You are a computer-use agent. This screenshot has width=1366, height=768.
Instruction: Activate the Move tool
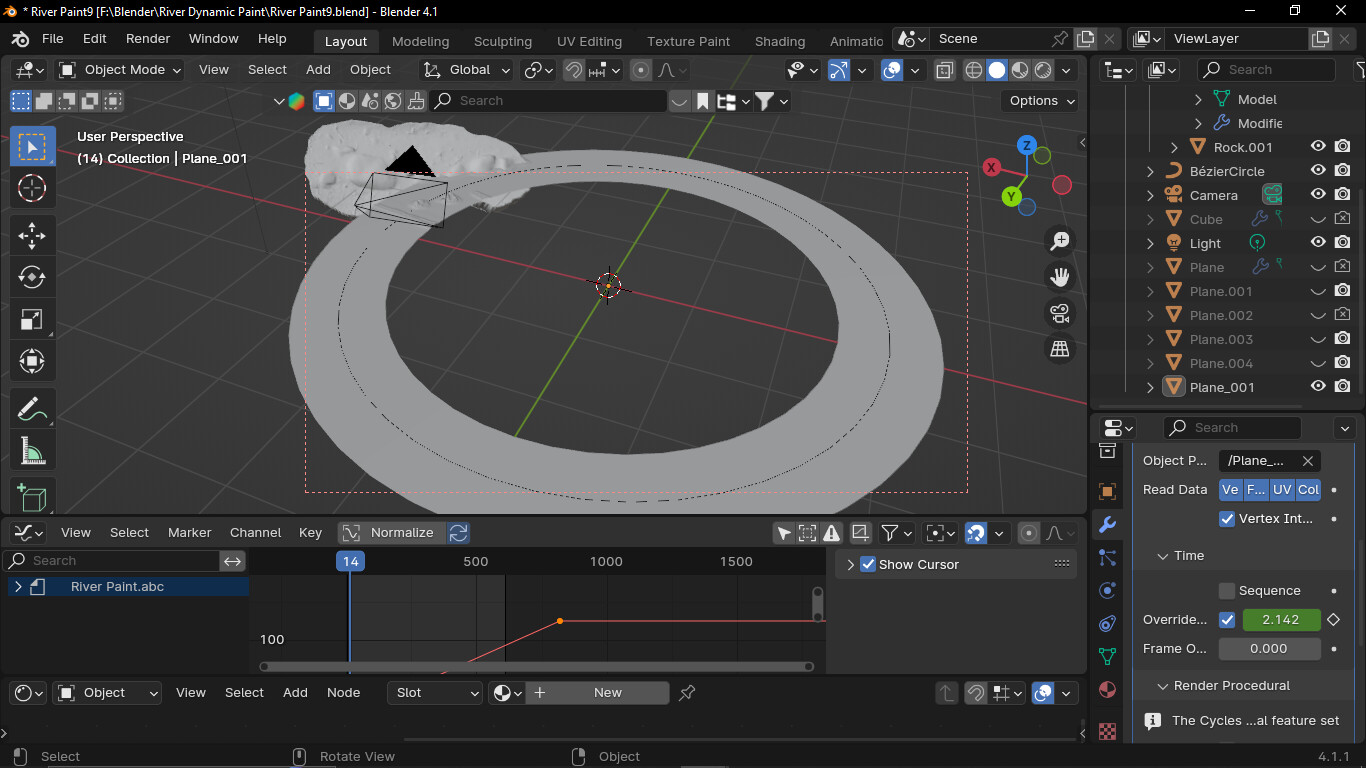[32, 235]
